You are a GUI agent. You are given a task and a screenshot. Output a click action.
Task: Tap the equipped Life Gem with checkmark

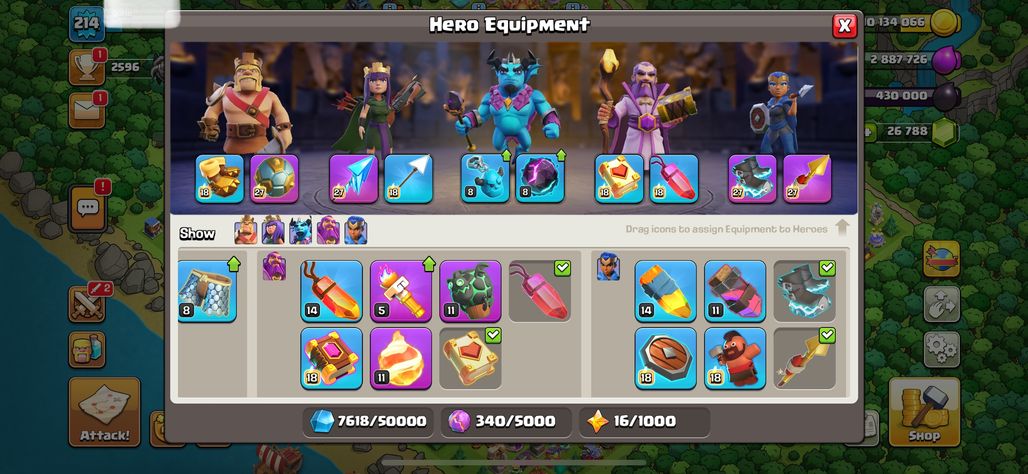click(540, 290)
